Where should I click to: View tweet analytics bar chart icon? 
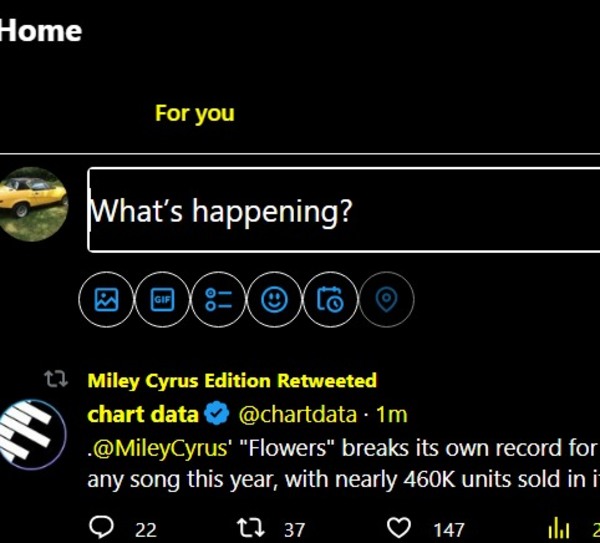pos(558,528)
